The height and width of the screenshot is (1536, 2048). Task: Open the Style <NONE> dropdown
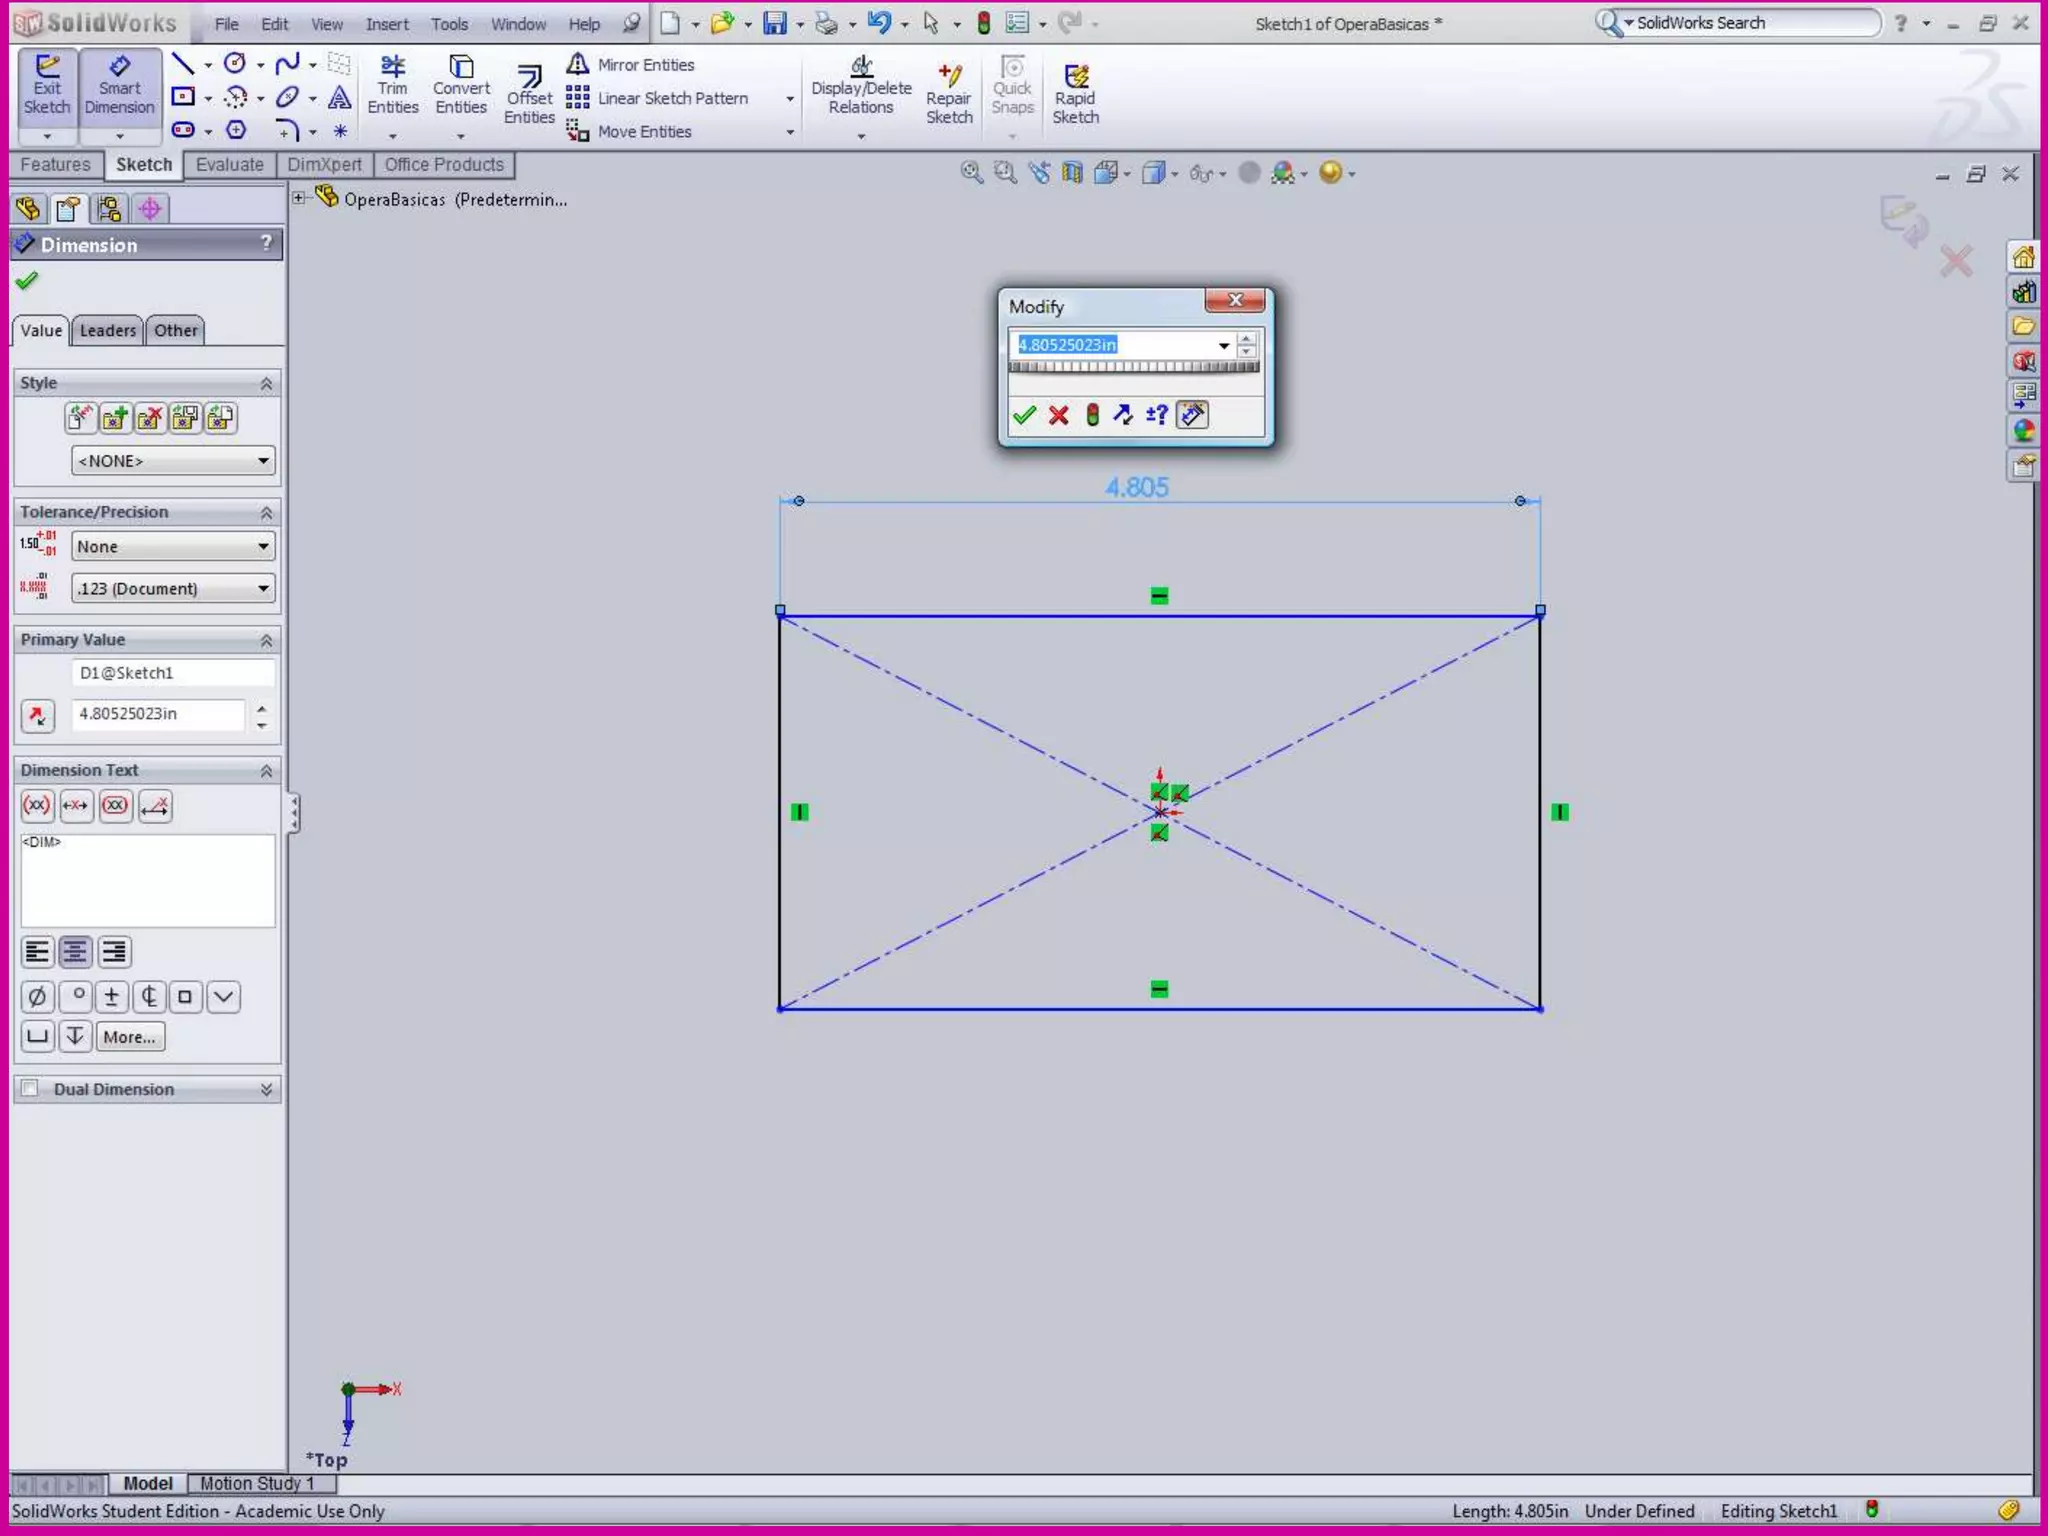click(173, 461)
